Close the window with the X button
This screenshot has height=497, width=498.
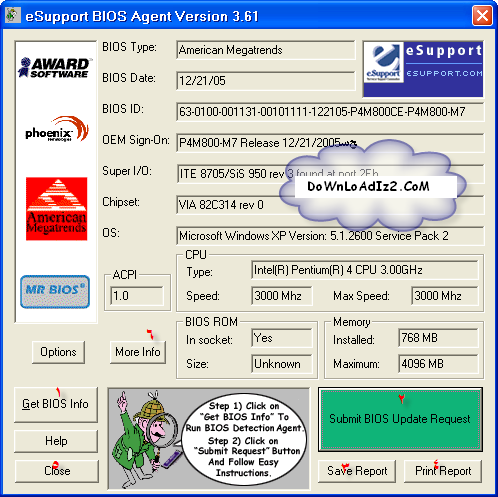pyautogui.click(x=482, y=15)
